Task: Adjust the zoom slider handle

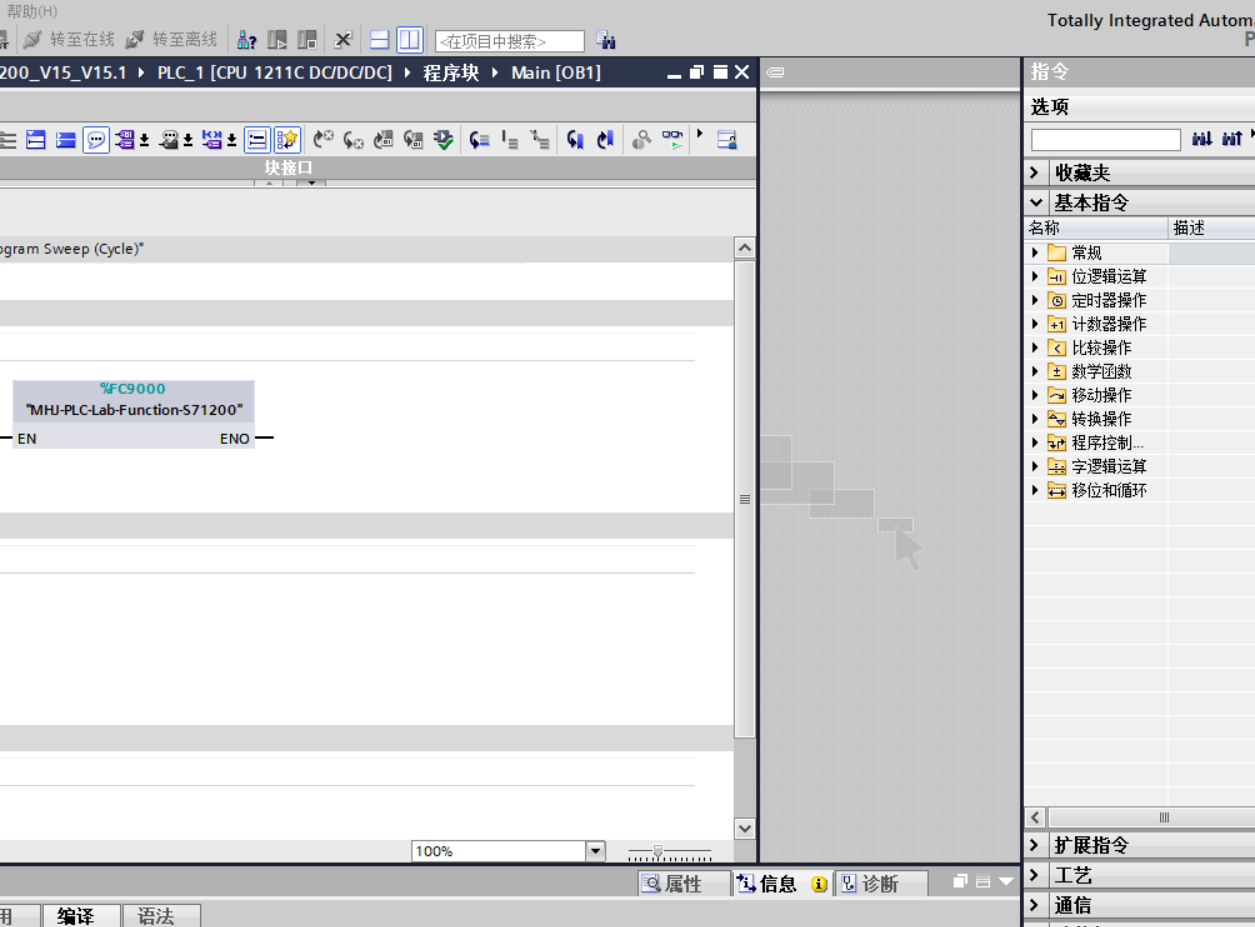Action: pyautogui.click(x=657, y=851)
